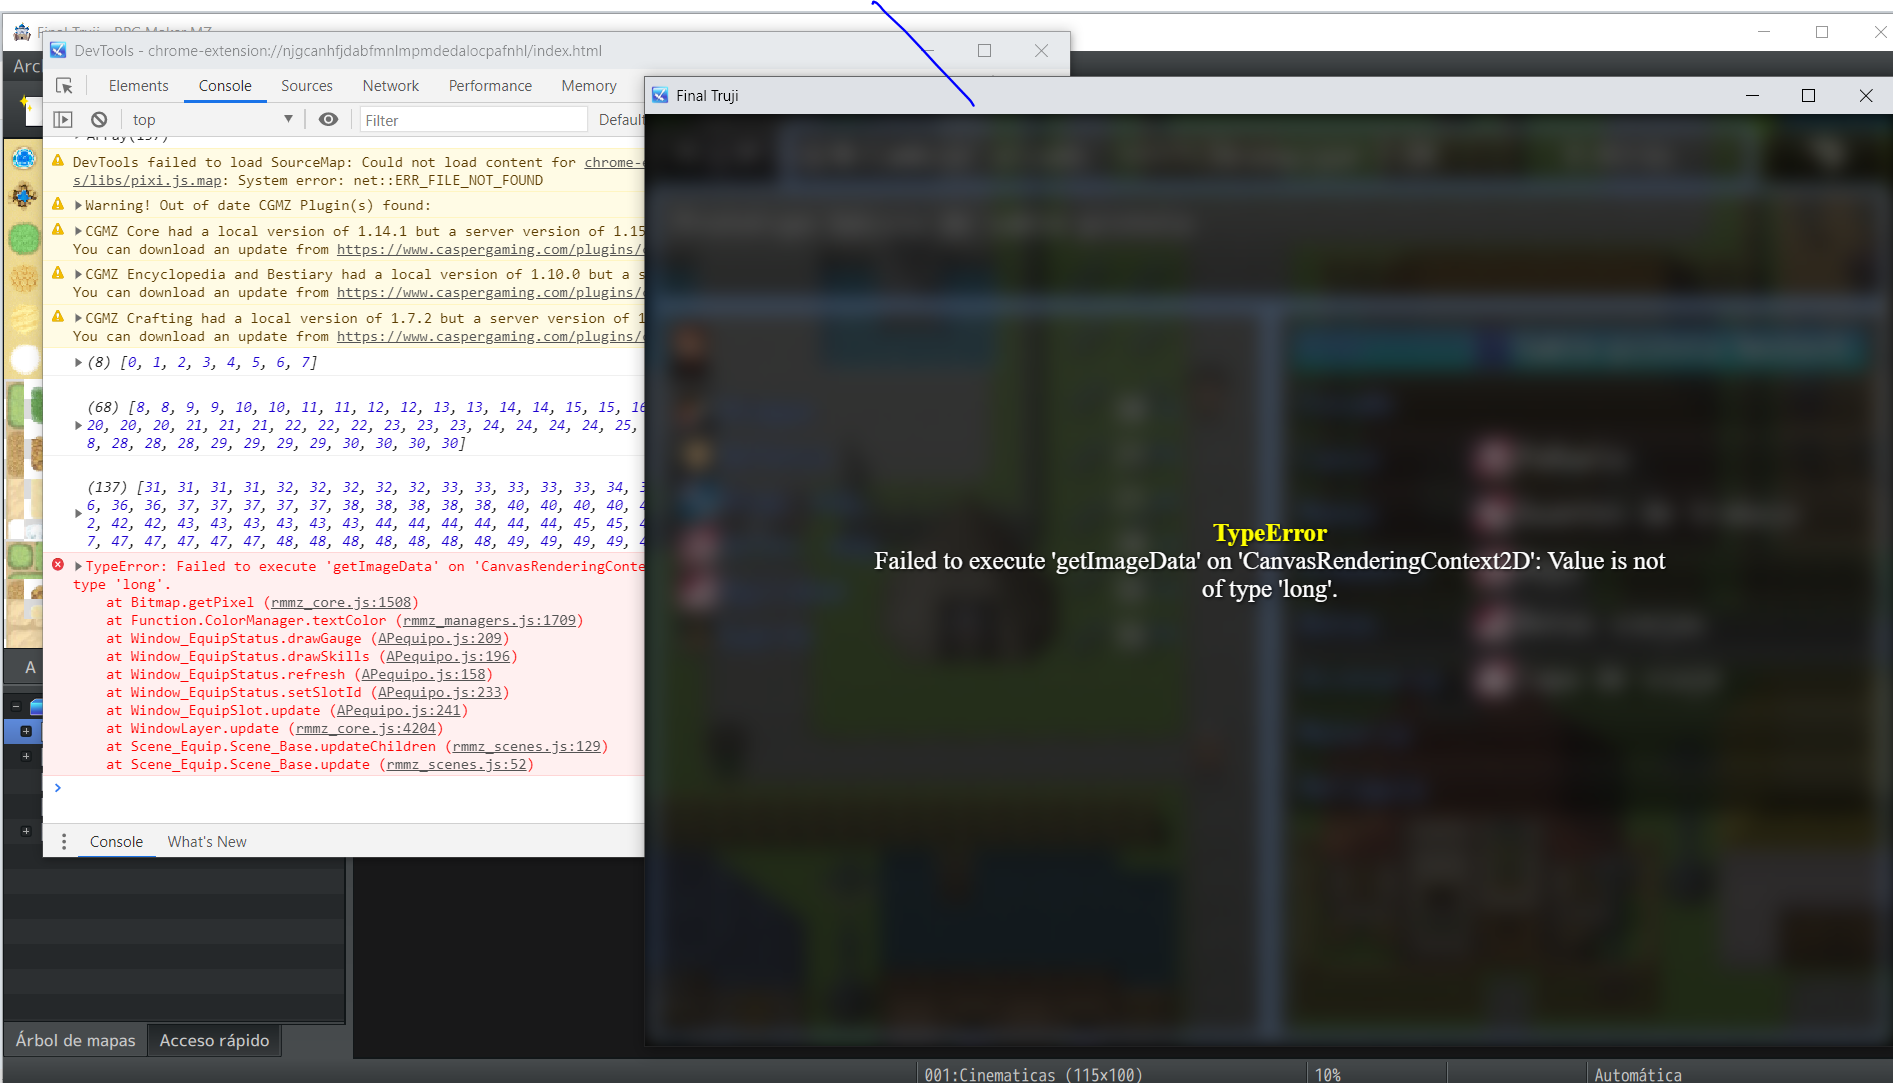Go to the Network tab in DevTools
This screenshot has height=1083, width=1893.
pos(391,86)
